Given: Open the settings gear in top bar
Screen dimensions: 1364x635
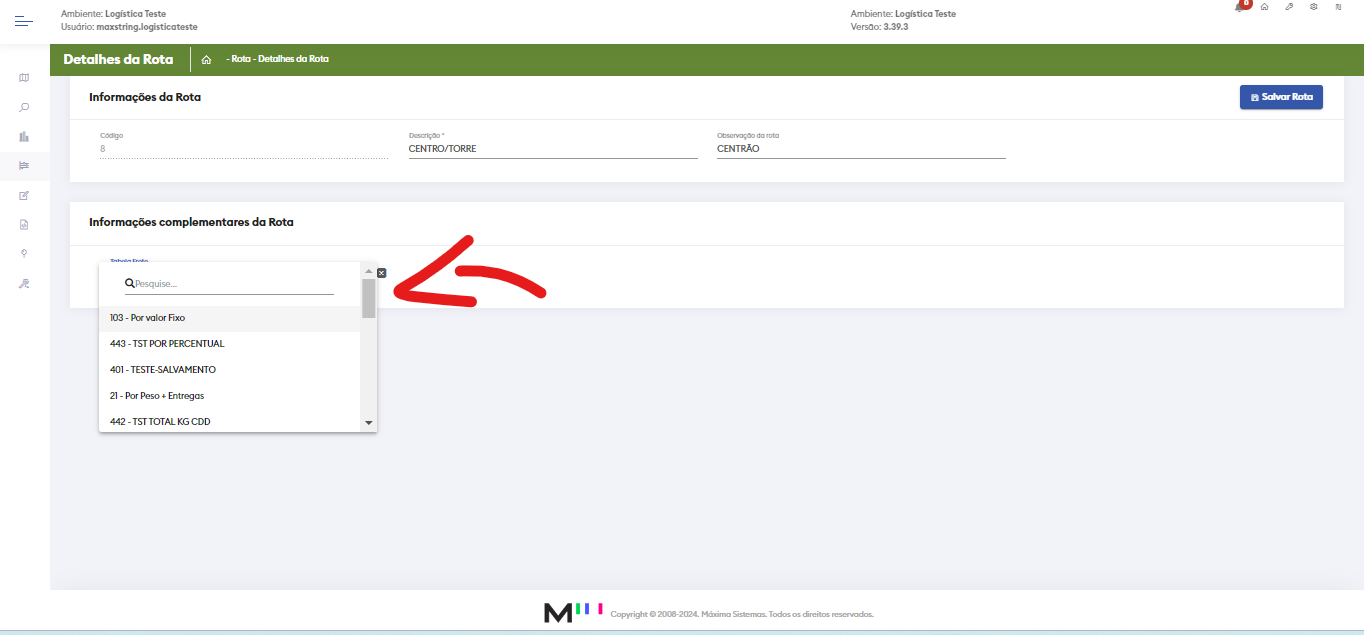Looking at the screenshot, I should pos(1313,7).
